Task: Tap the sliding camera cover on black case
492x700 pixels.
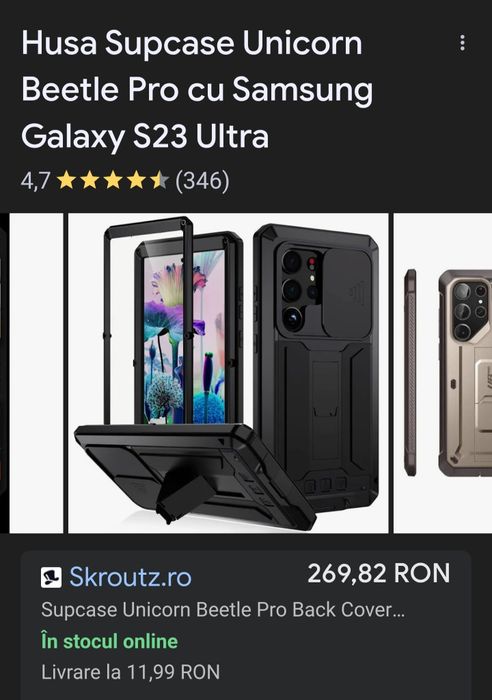Action: click(347, 292)
